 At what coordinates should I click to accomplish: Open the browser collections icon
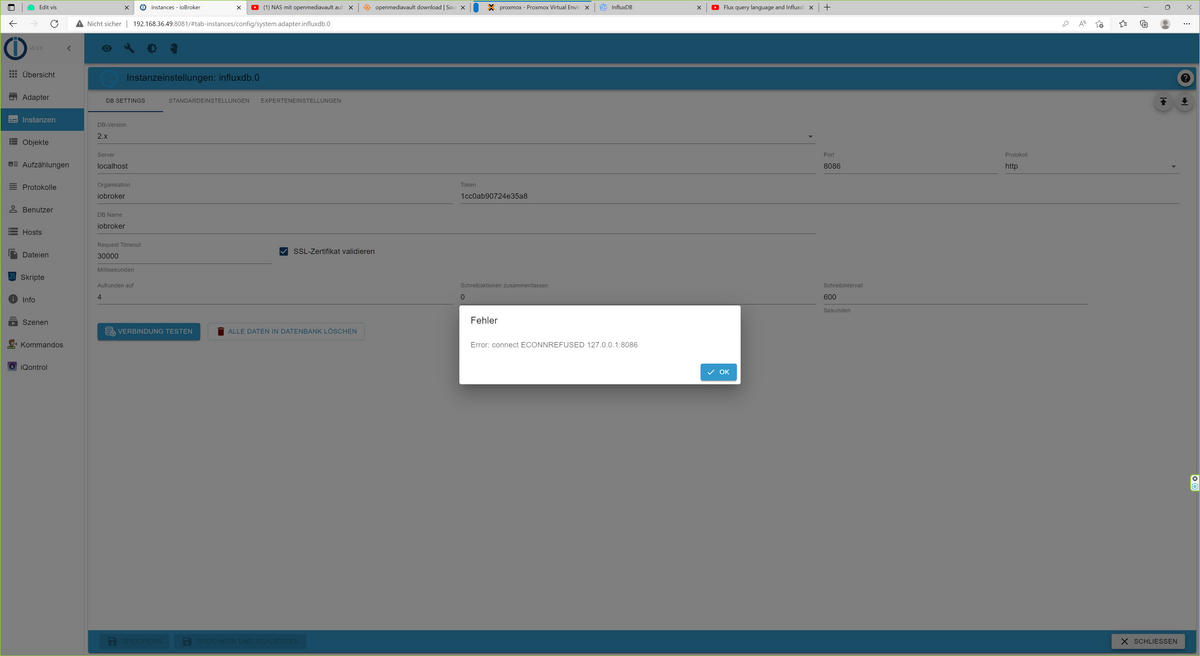[1143, 23]
